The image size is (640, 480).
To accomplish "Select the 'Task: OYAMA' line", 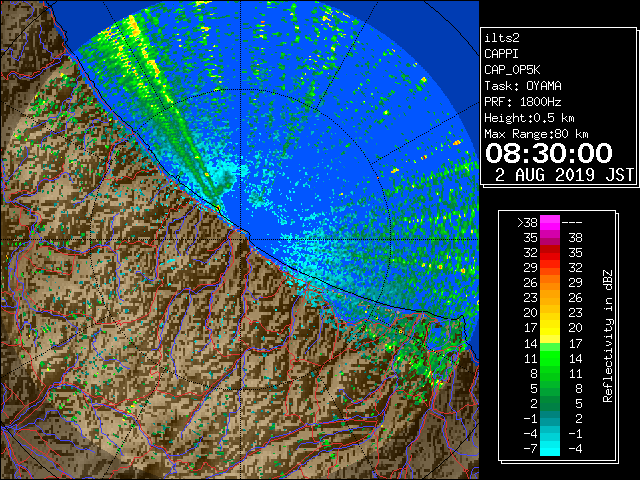I will coord(523,86).
